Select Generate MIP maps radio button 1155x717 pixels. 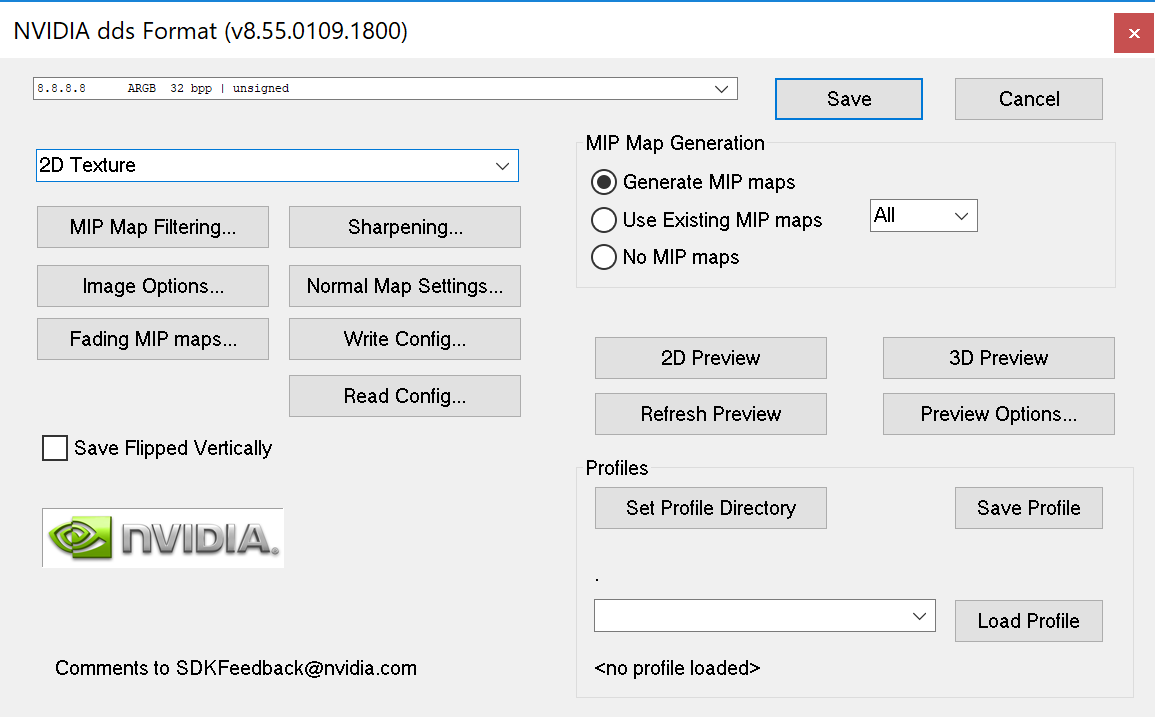[604, 182]
